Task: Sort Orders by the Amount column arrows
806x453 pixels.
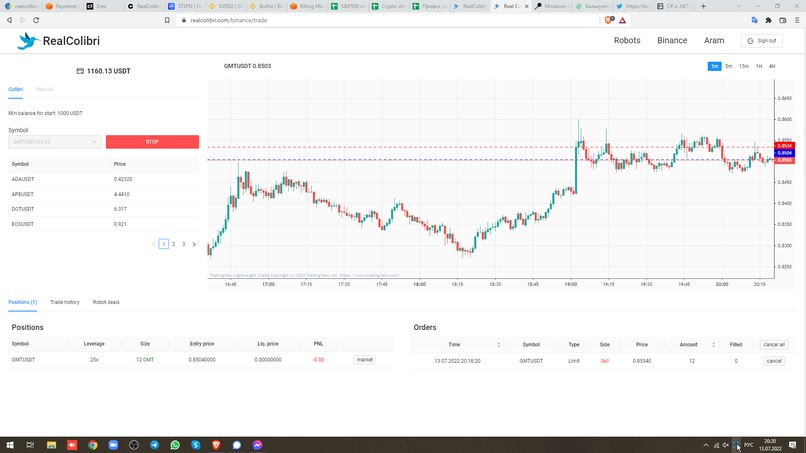Action: tap(713, 345)
